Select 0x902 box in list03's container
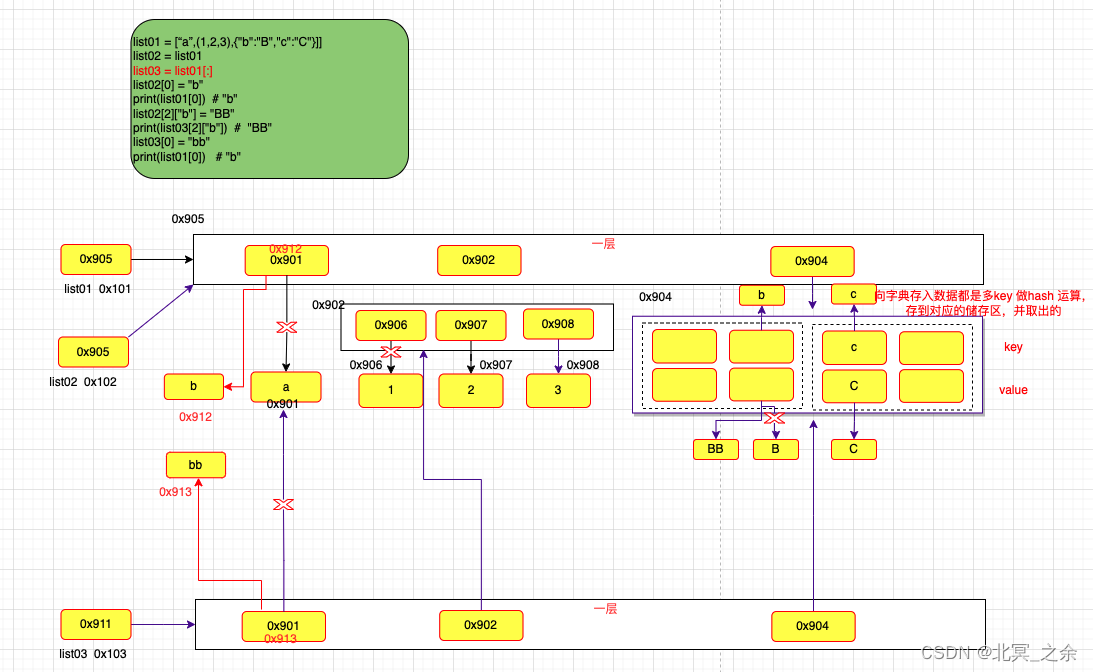This screenshot has width=1093, height=672. click(481, 625)
